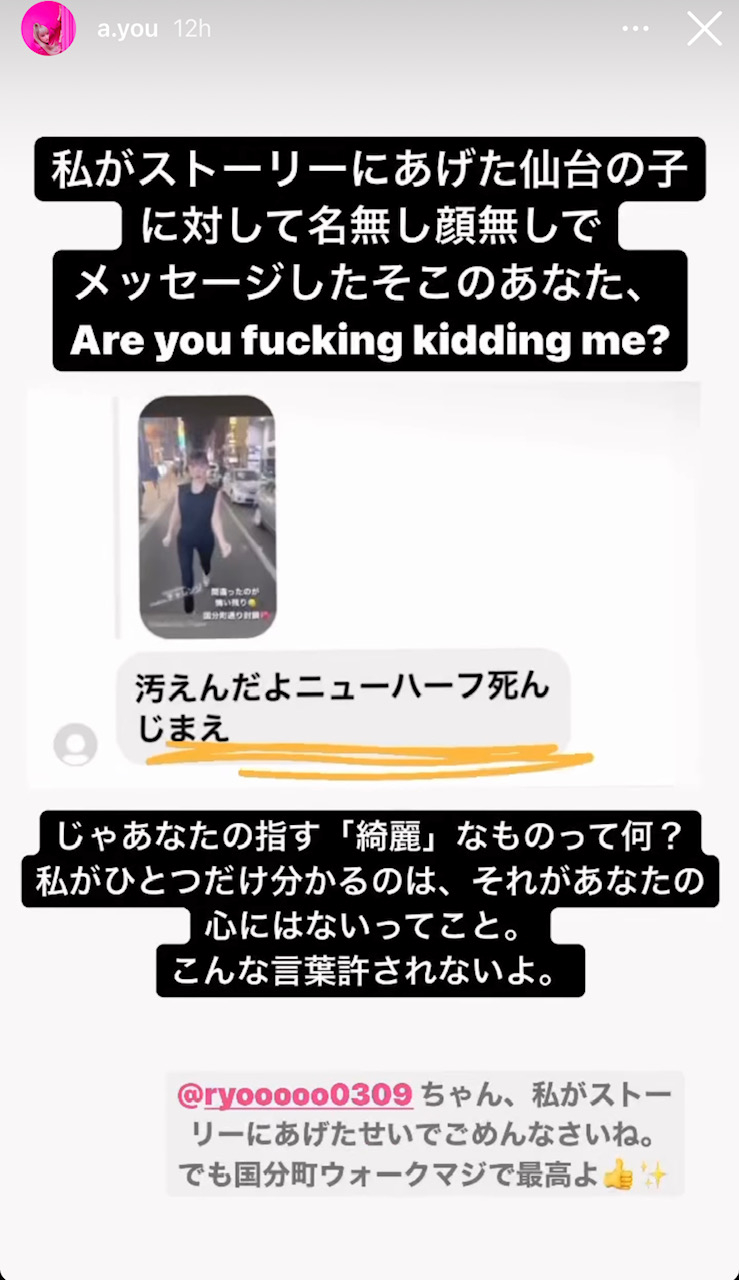The image size is (739, 1280).
Task: Tap the sparkles emoji in the caption
Action: coord(654,1176)
